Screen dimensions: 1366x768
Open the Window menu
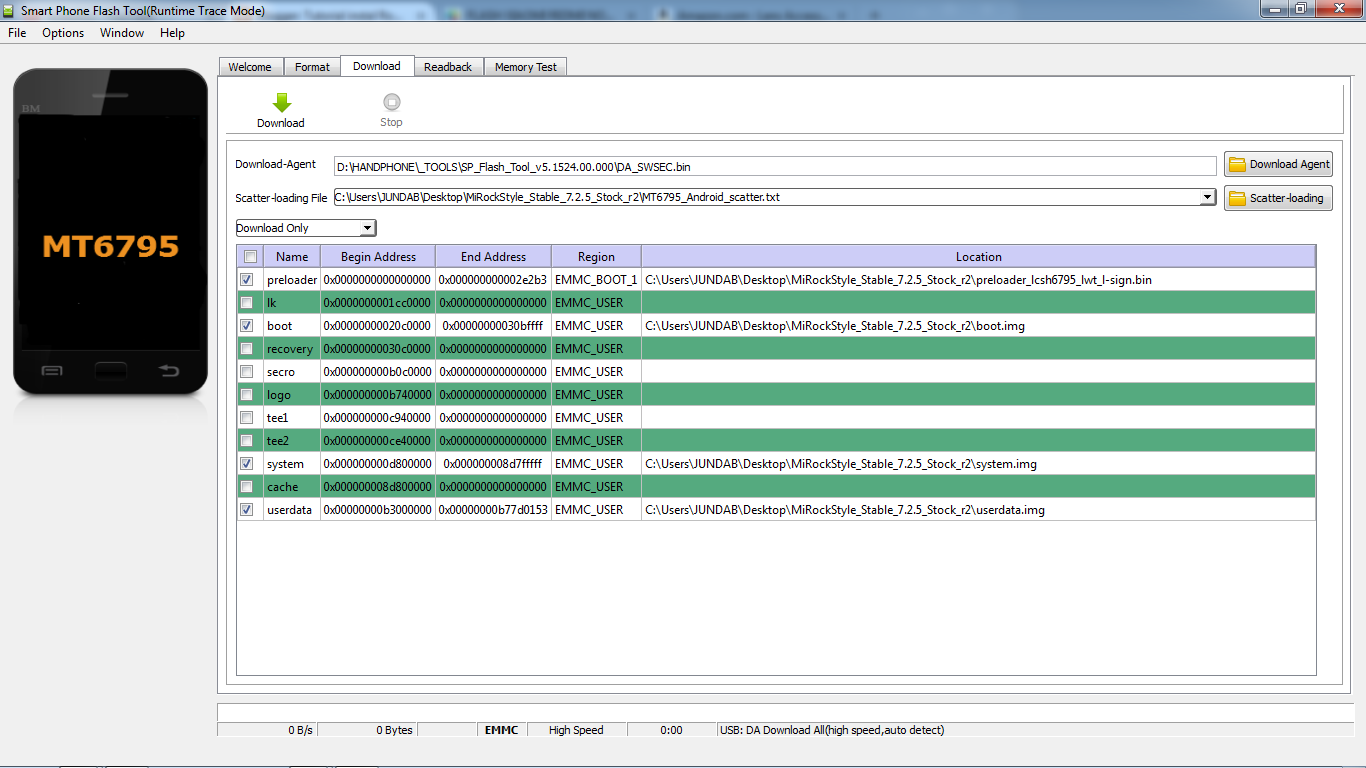122,33
